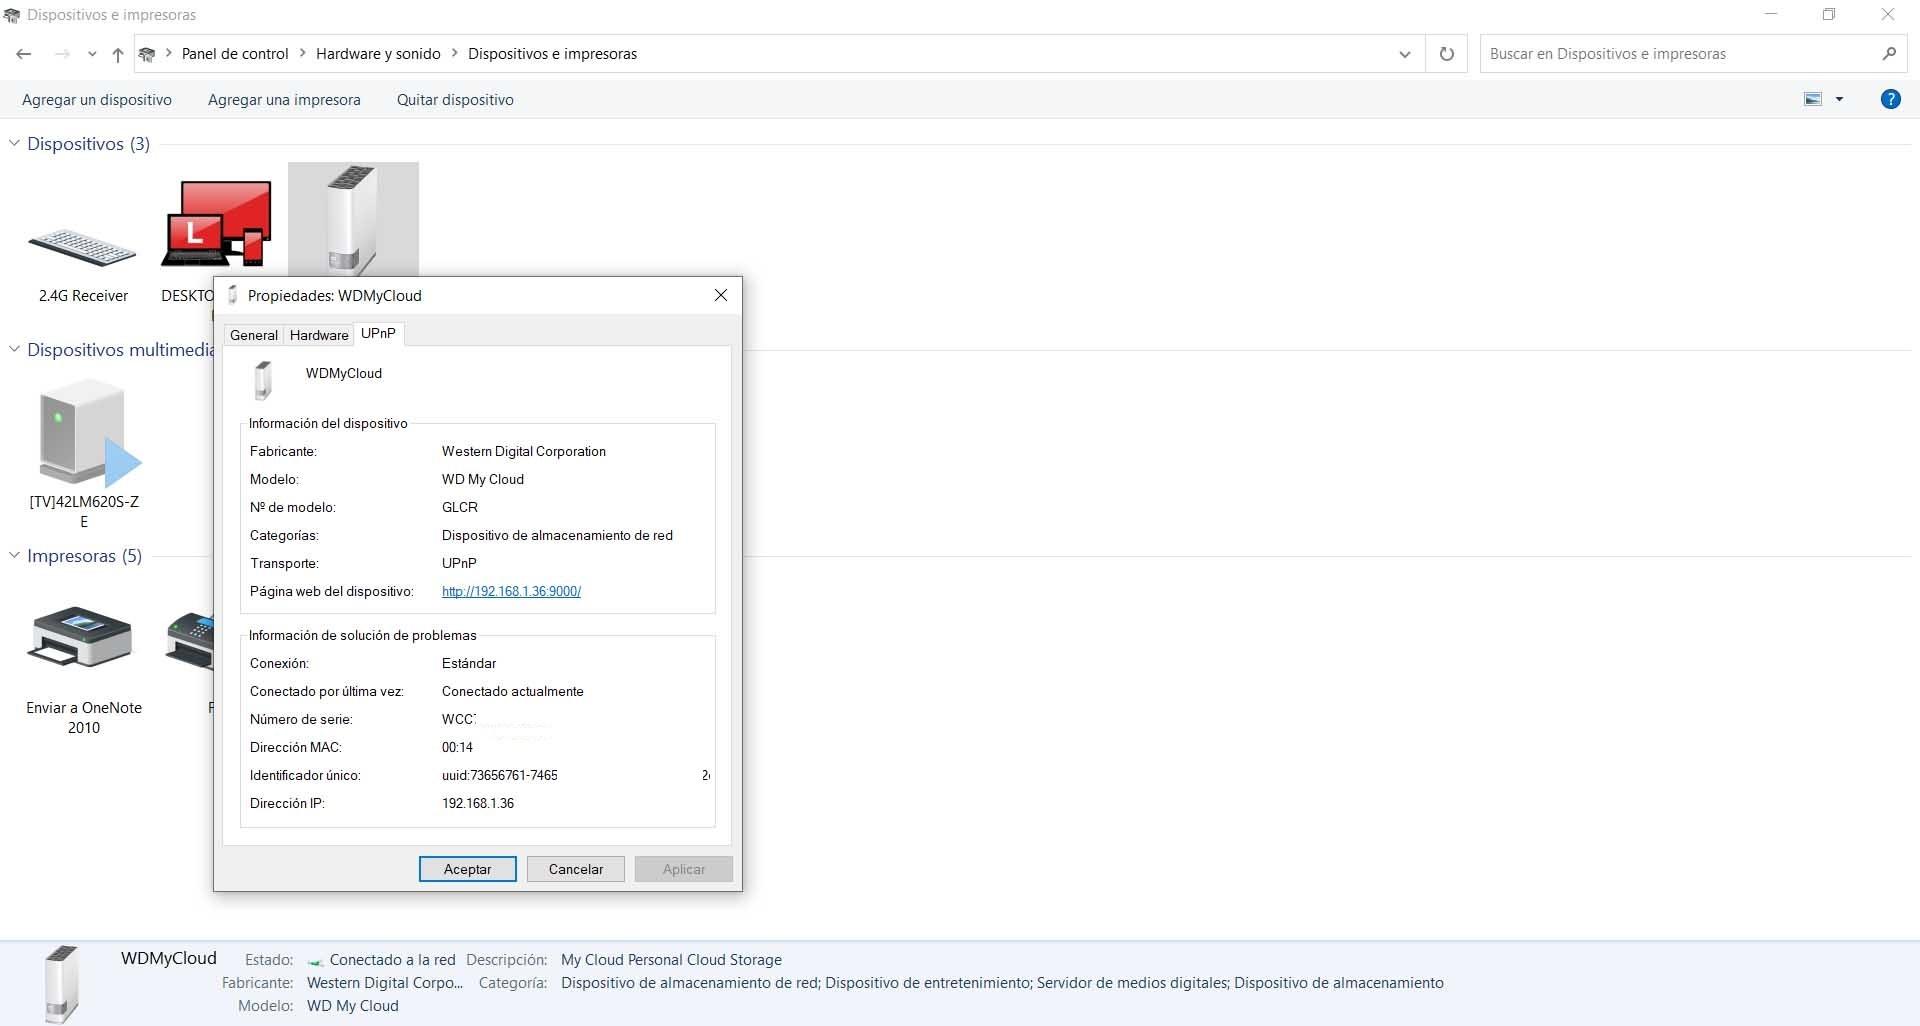Click the Aceptar button
The image size is (1920, 1026).
468,869
